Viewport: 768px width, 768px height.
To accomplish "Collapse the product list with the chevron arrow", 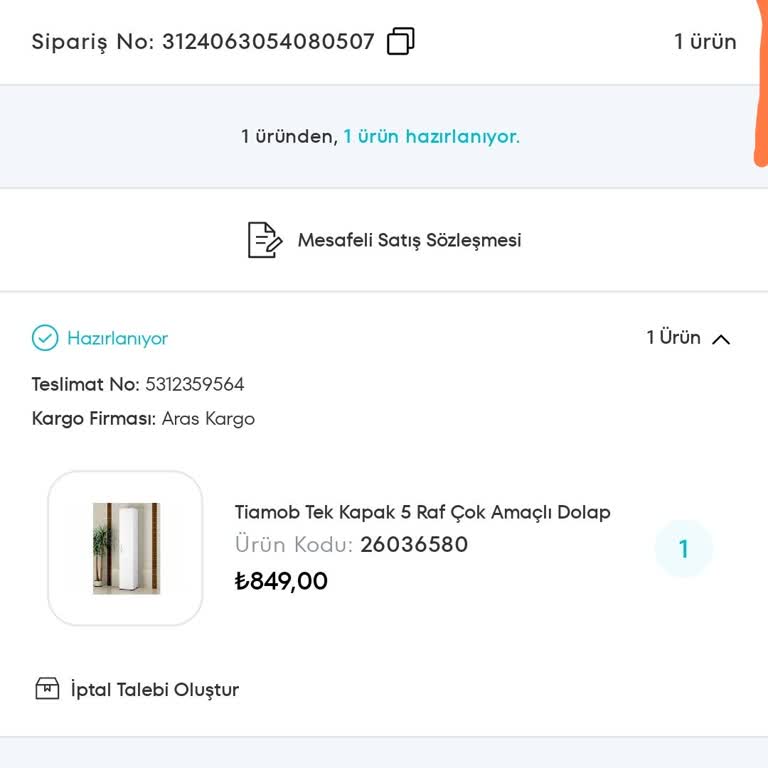I will [x=721, y=339].
